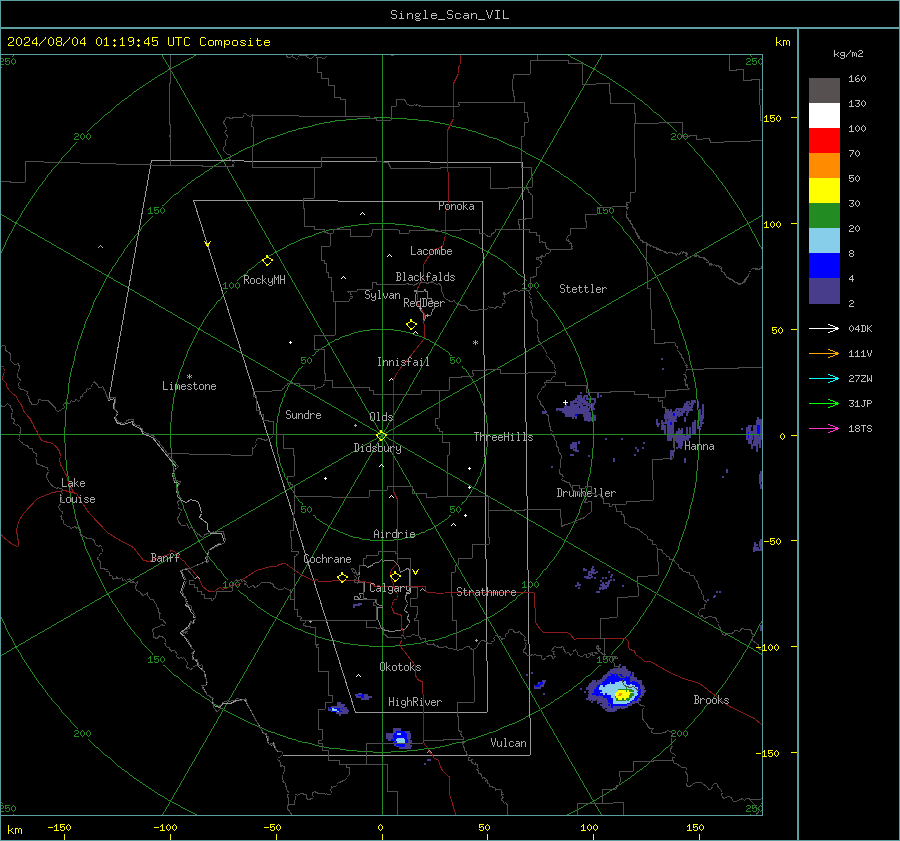Click the Composite word in the header
Screen dimensions: 900x841
pyautogui.click(x=235, y=42)
